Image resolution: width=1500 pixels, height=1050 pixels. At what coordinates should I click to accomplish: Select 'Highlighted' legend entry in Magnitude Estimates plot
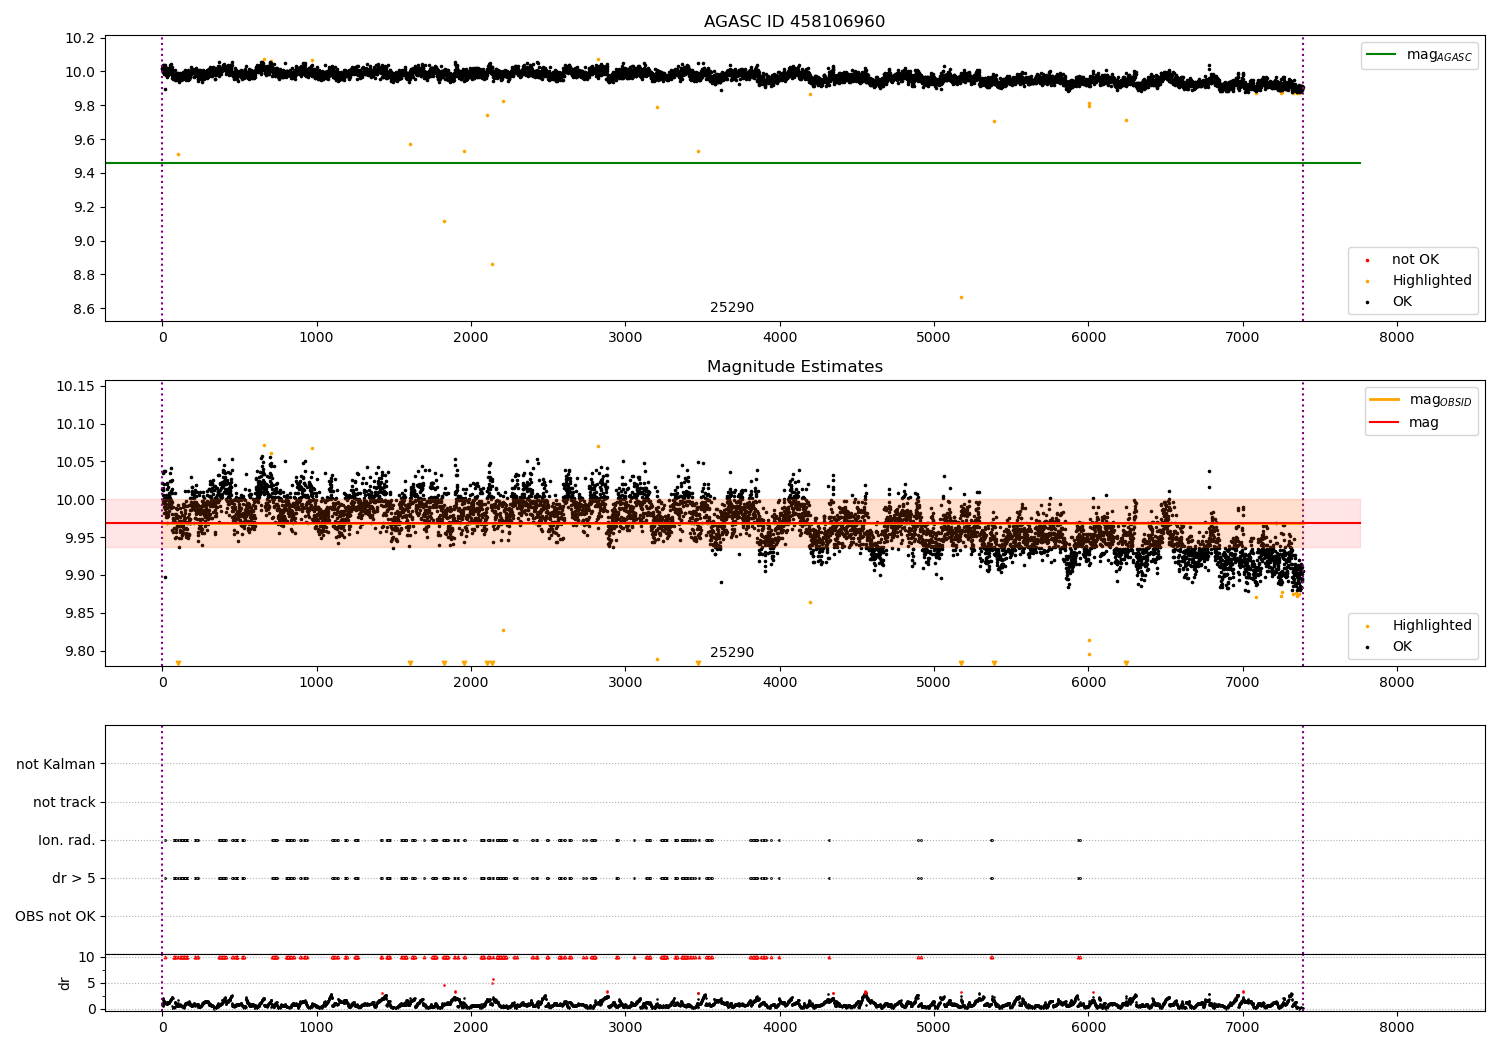(1431, 626)
